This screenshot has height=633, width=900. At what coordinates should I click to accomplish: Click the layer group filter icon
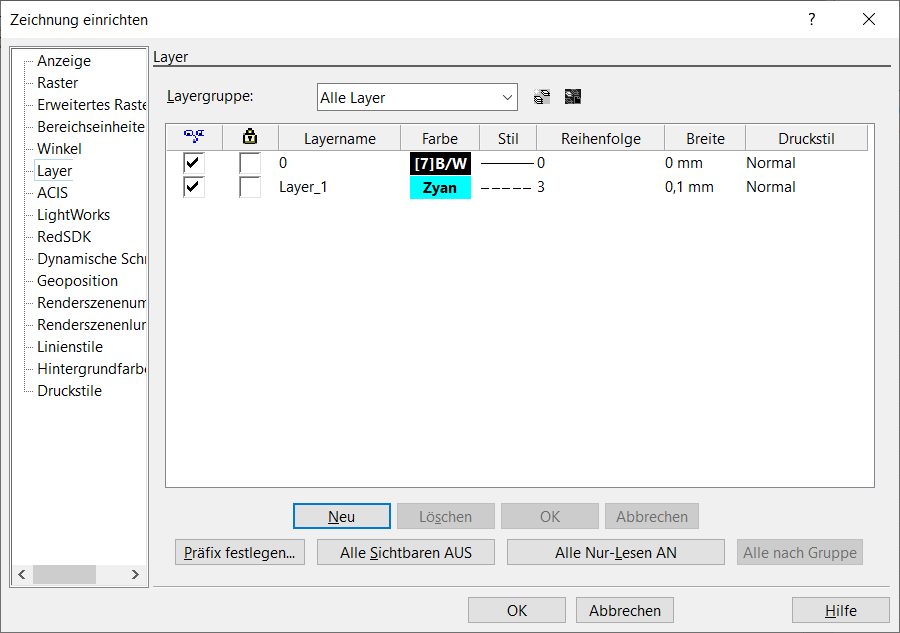click(x=573, y=96)
